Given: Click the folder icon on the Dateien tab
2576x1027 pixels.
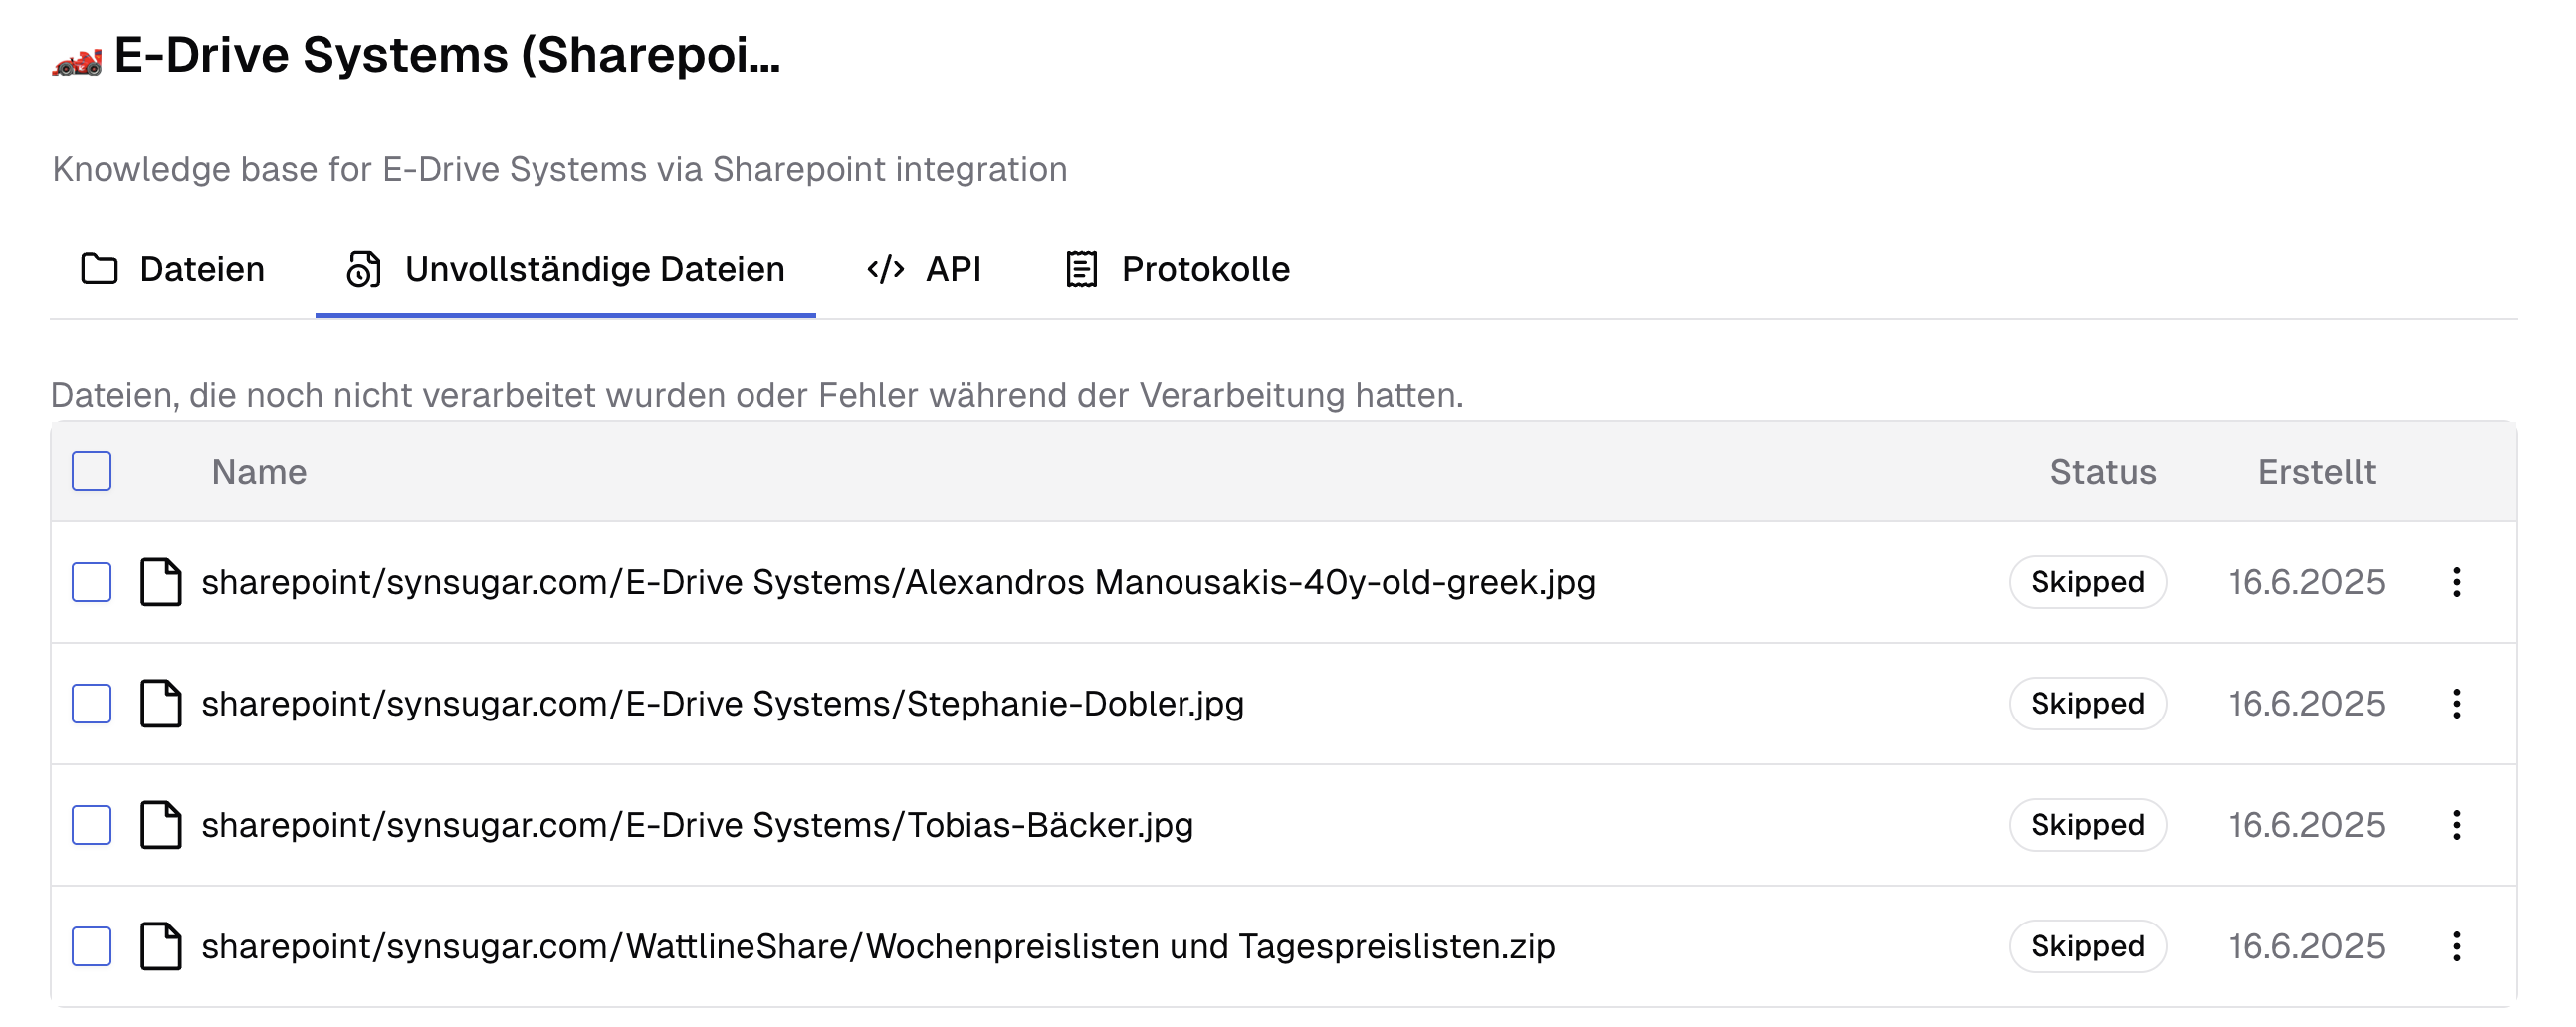Looking at the screenshot, I should point(100,268).
